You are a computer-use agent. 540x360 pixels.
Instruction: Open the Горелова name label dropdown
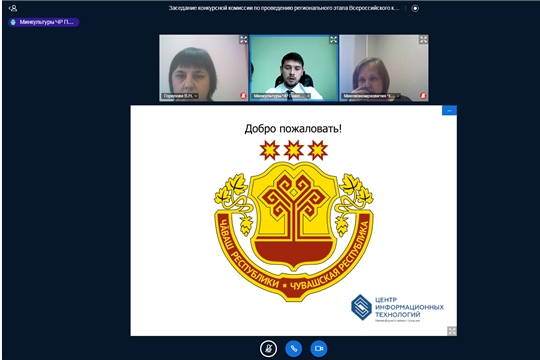tap(180, 96)
